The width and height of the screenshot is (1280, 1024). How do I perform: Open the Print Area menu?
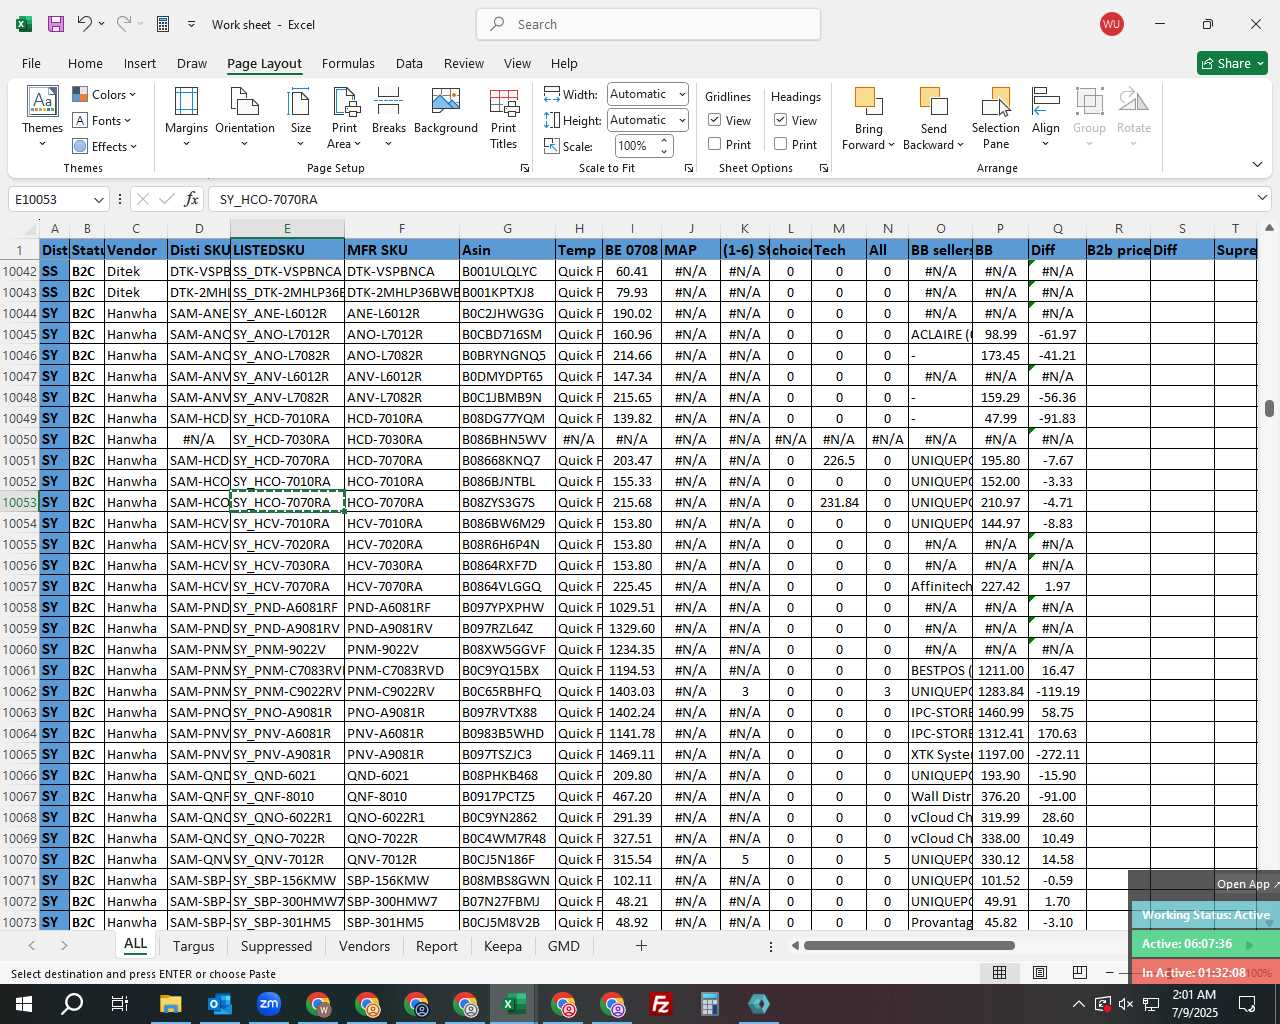[345, 117]
